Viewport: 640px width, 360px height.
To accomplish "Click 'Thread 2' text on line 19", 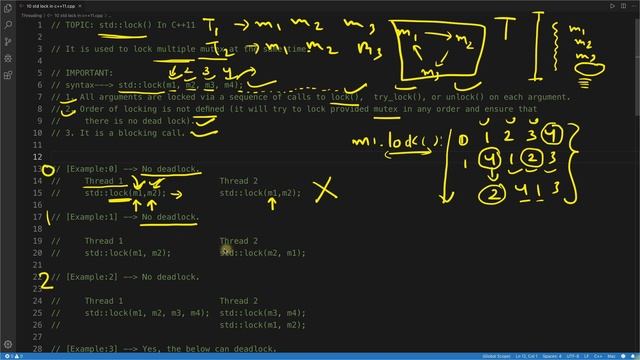I will click(x=239, y=241).
